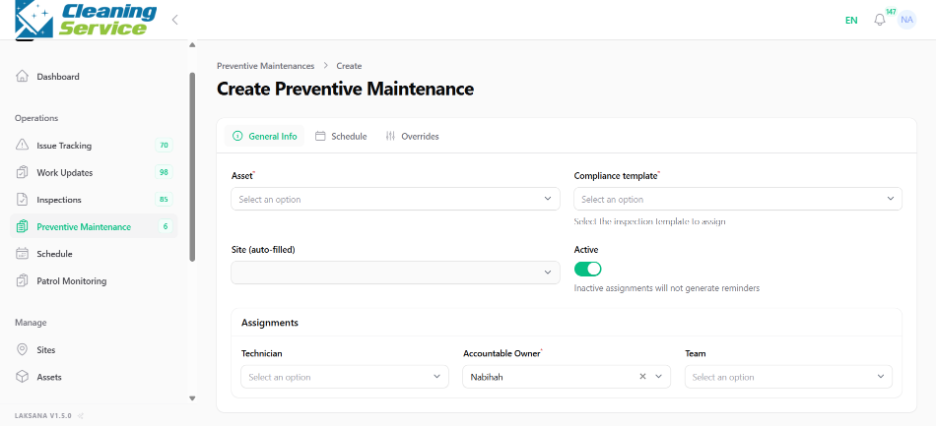This screenshot has height=426, width=936.
Task: Click the Assets cube icon
Action: [22, 377]
